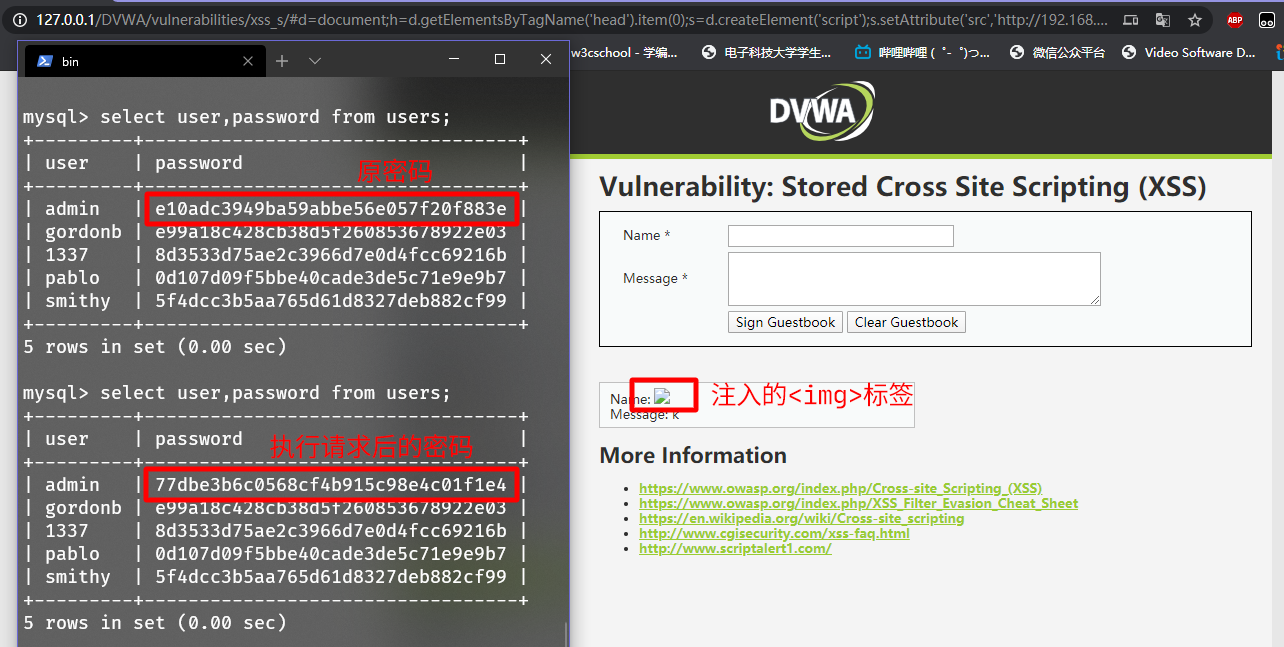The image size is (1284, 647).
Task: Minimize the terminal window
Action: (454, 60)
